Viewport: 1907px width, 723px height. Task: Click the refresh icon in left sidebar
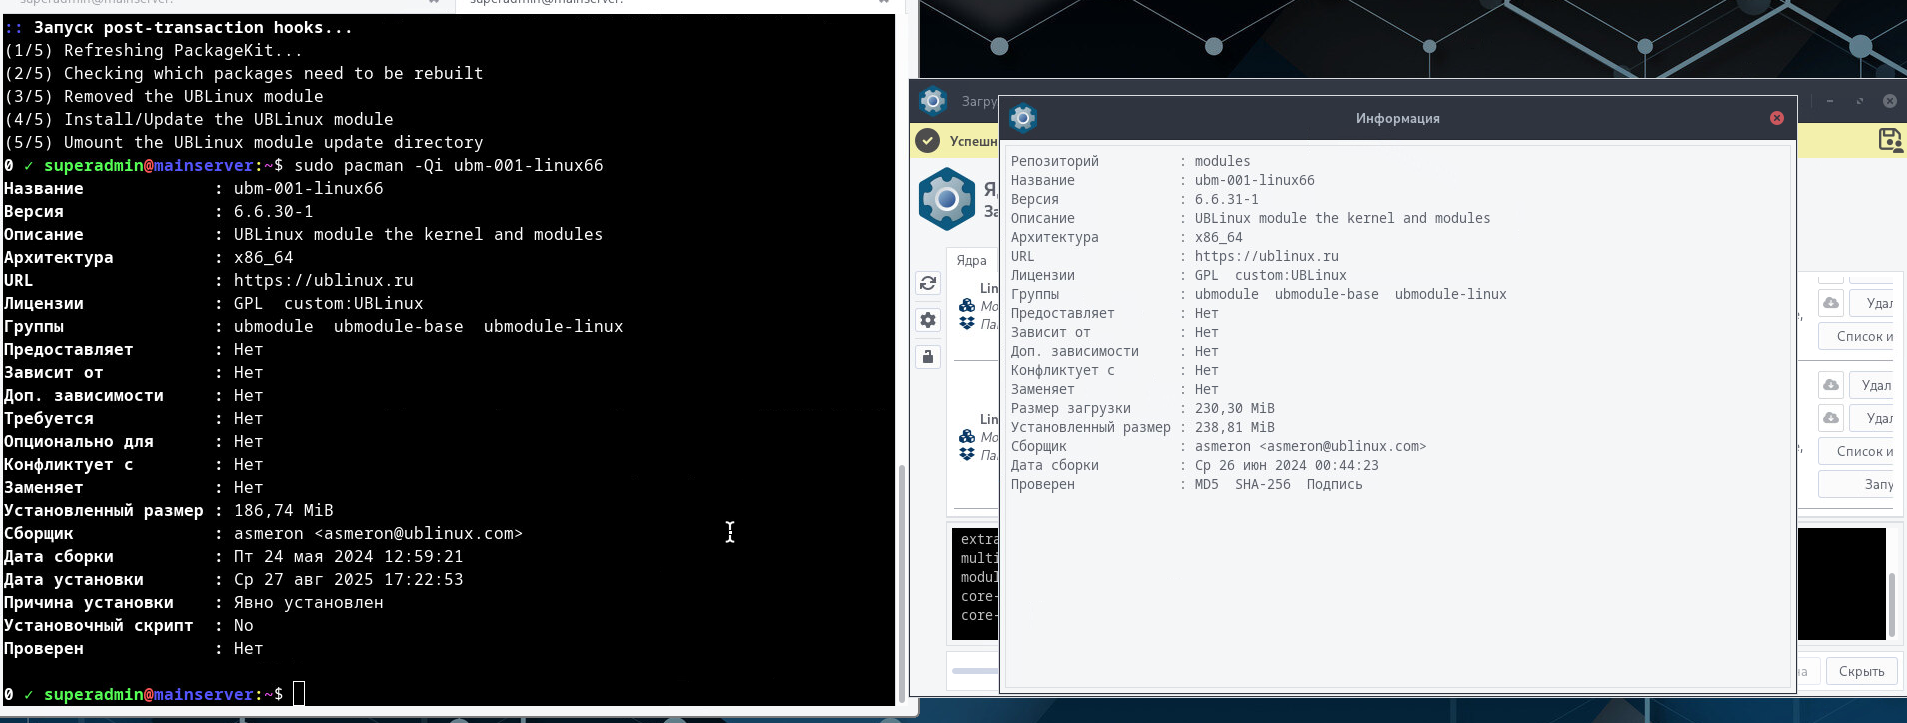[x=928, y=284]
